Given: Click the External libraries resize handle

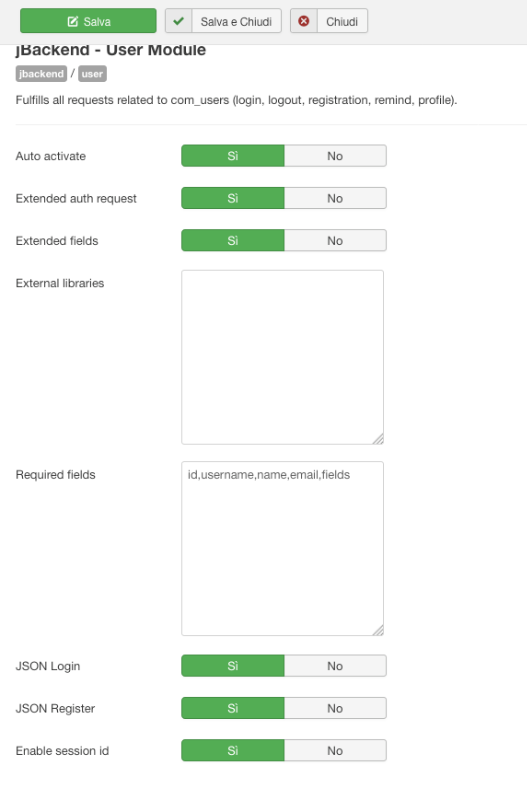Looking at the screenshot, I should (x=378, y=439).
